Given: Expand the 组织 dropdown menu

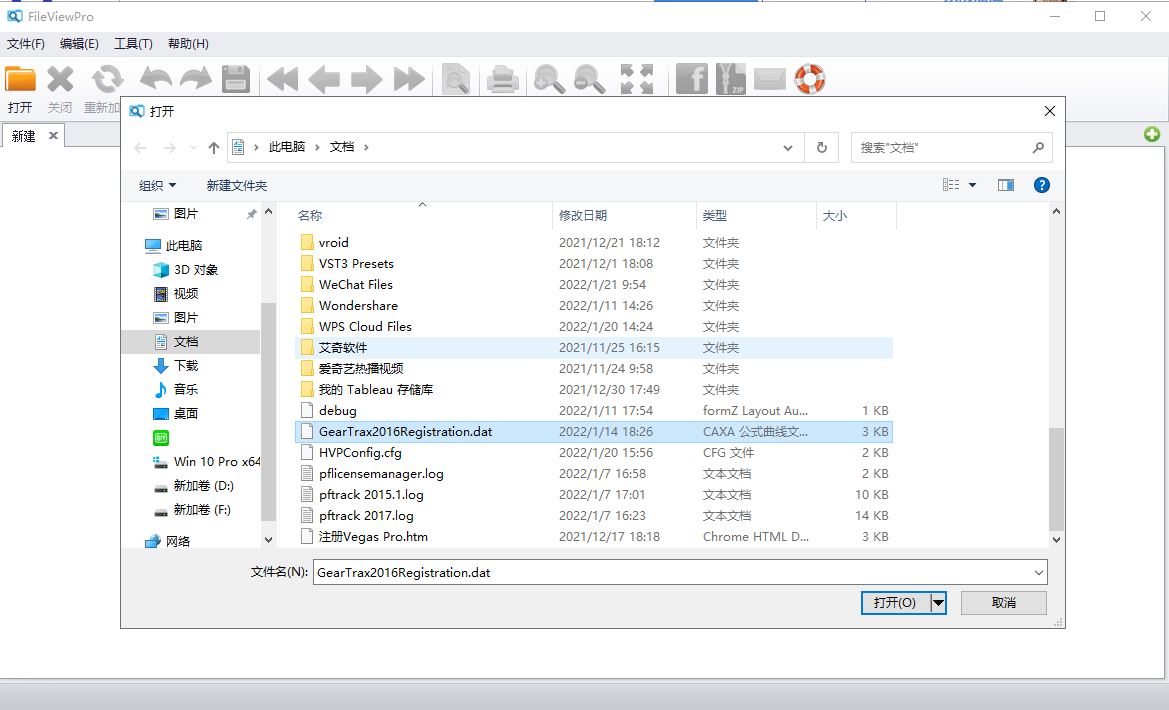Looking at the screenshot, I should [157, 184].
